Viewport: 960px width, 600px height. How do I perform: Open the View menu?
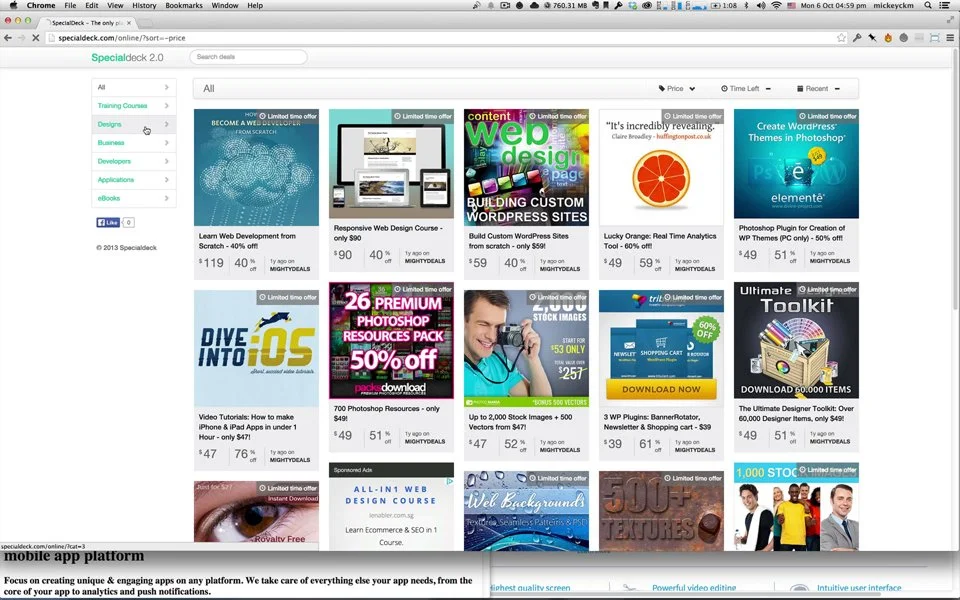(x=115, y=6)
